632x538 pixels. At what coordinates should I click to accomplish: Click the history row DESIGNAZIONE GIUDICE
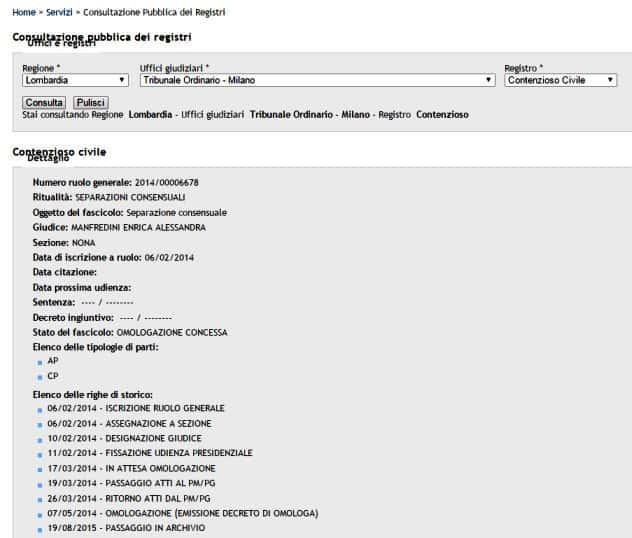click(x=125, y=438)
